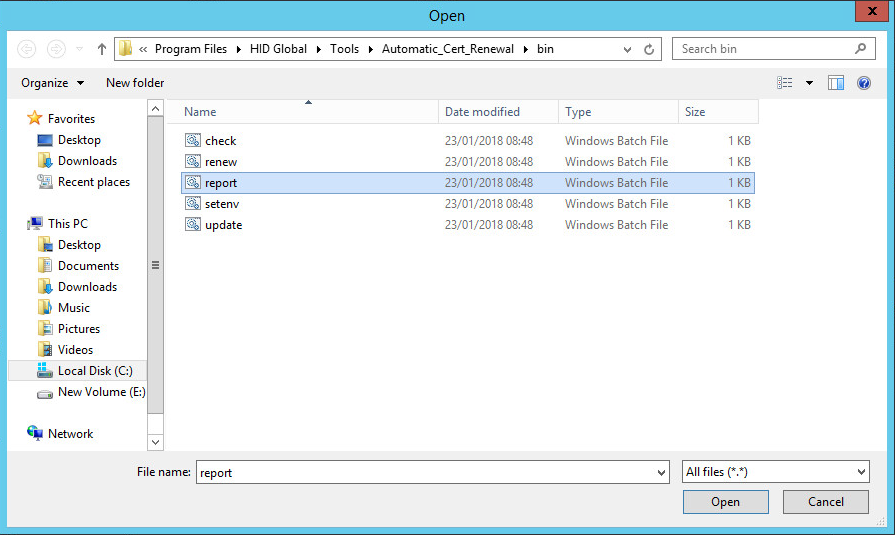Click the Open button
Screen dimensions: 895x535
point(725,502)
